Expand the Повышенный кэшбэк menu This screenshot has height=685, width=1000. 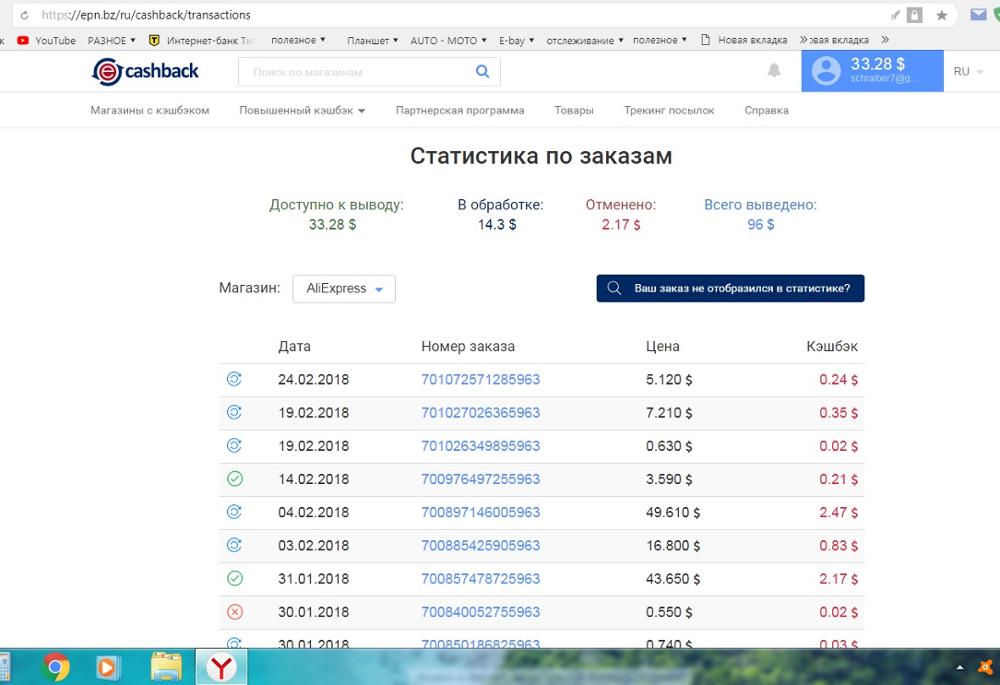(302, 111)
